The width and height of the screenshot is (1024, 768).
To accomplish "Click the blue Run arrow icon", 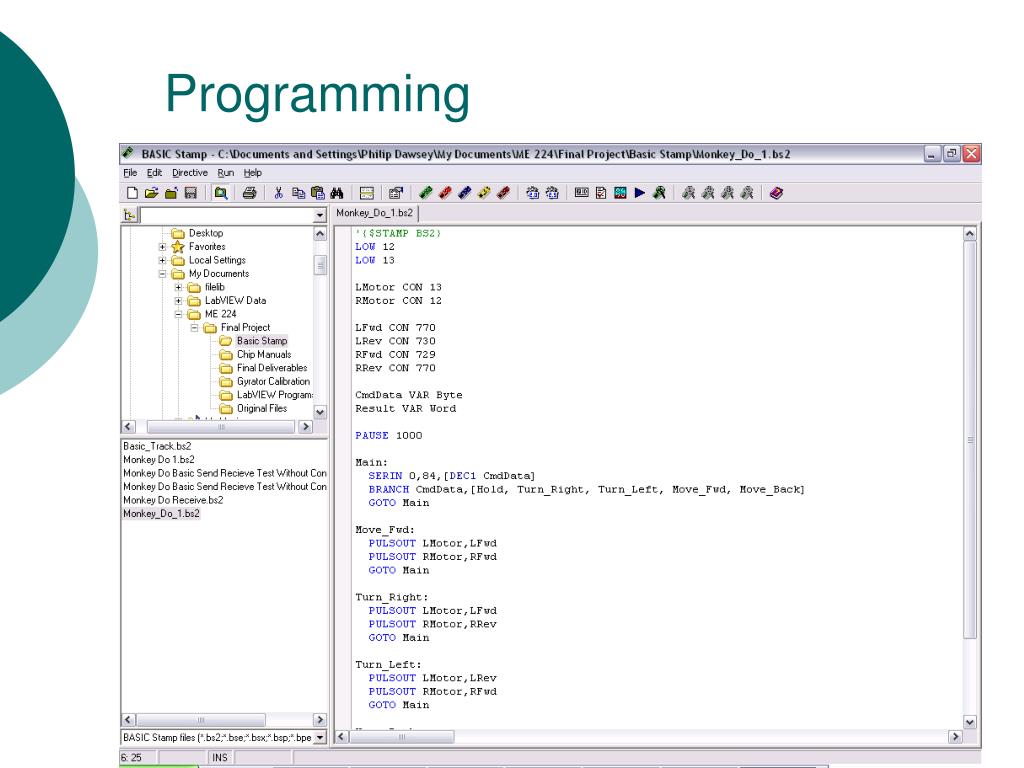I will 640,193.
